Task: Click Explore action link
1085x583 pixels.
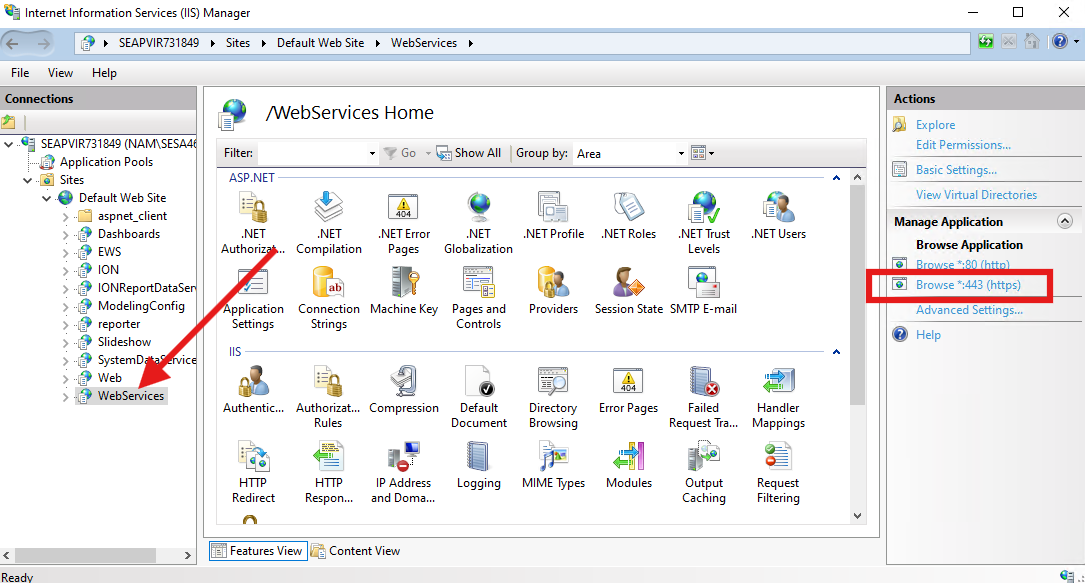Action: (x=936, y=125)
